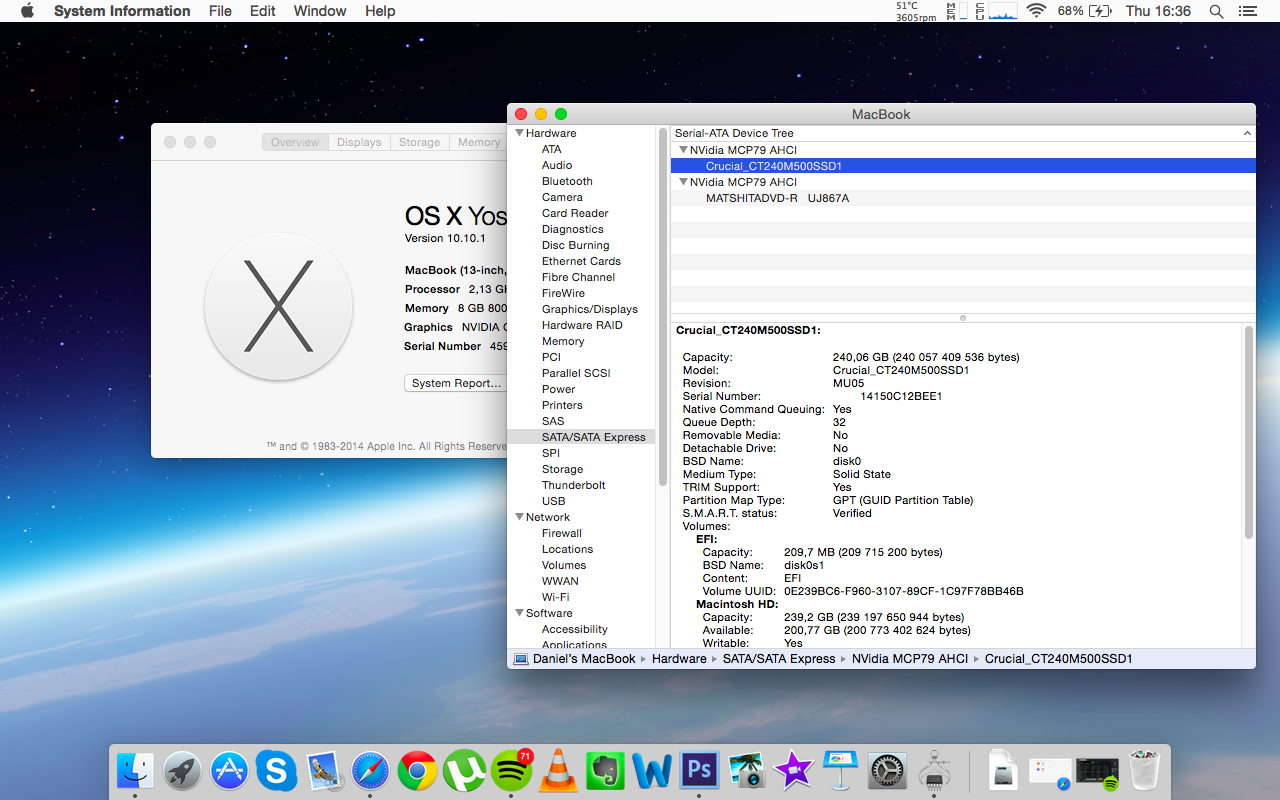Open the document stack in Dock

[x=1003, y=770]
